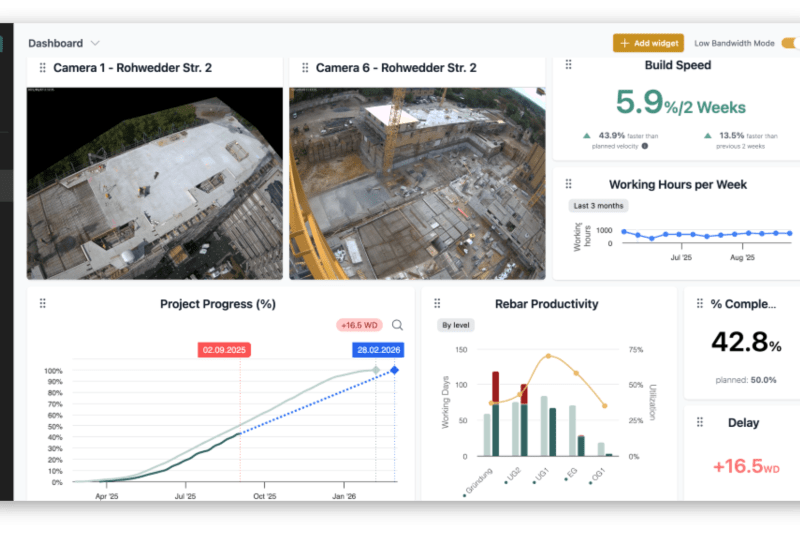
Task: Open the Project Progress zoom magnifier
Action: point(397,325)
